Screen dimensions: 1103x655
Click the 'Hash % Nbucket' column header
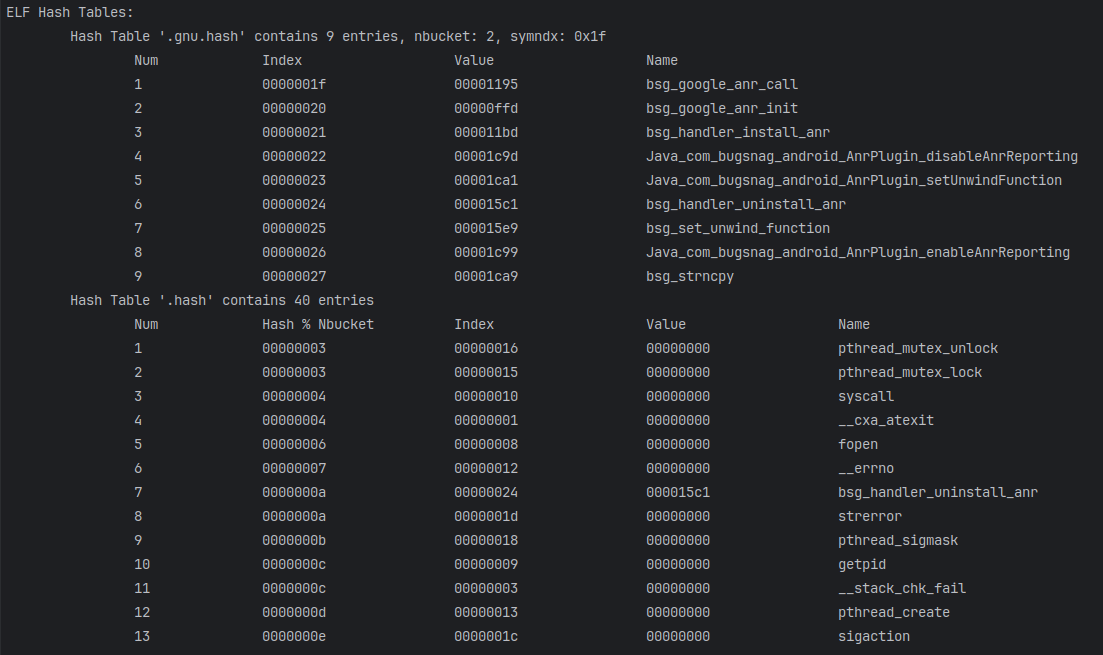(x=318, y=324)
